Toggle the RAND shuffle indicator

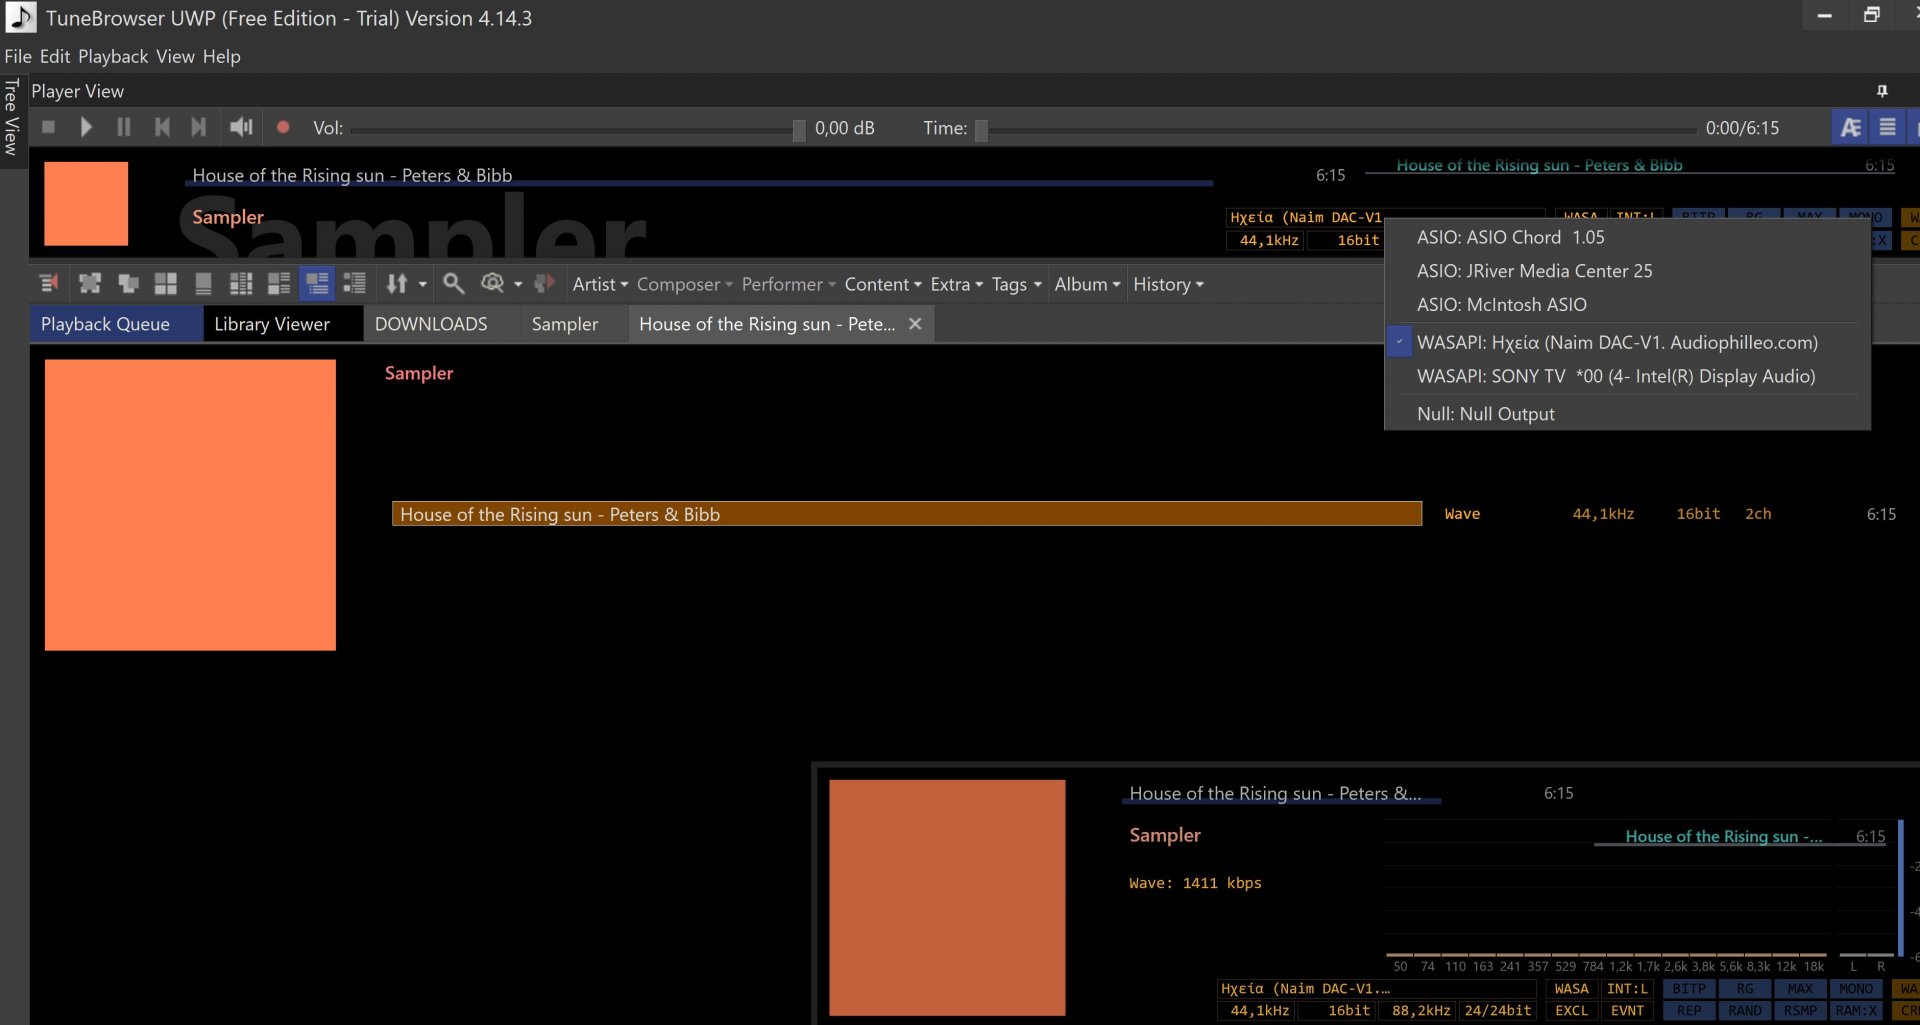tap(1745, 1011)
